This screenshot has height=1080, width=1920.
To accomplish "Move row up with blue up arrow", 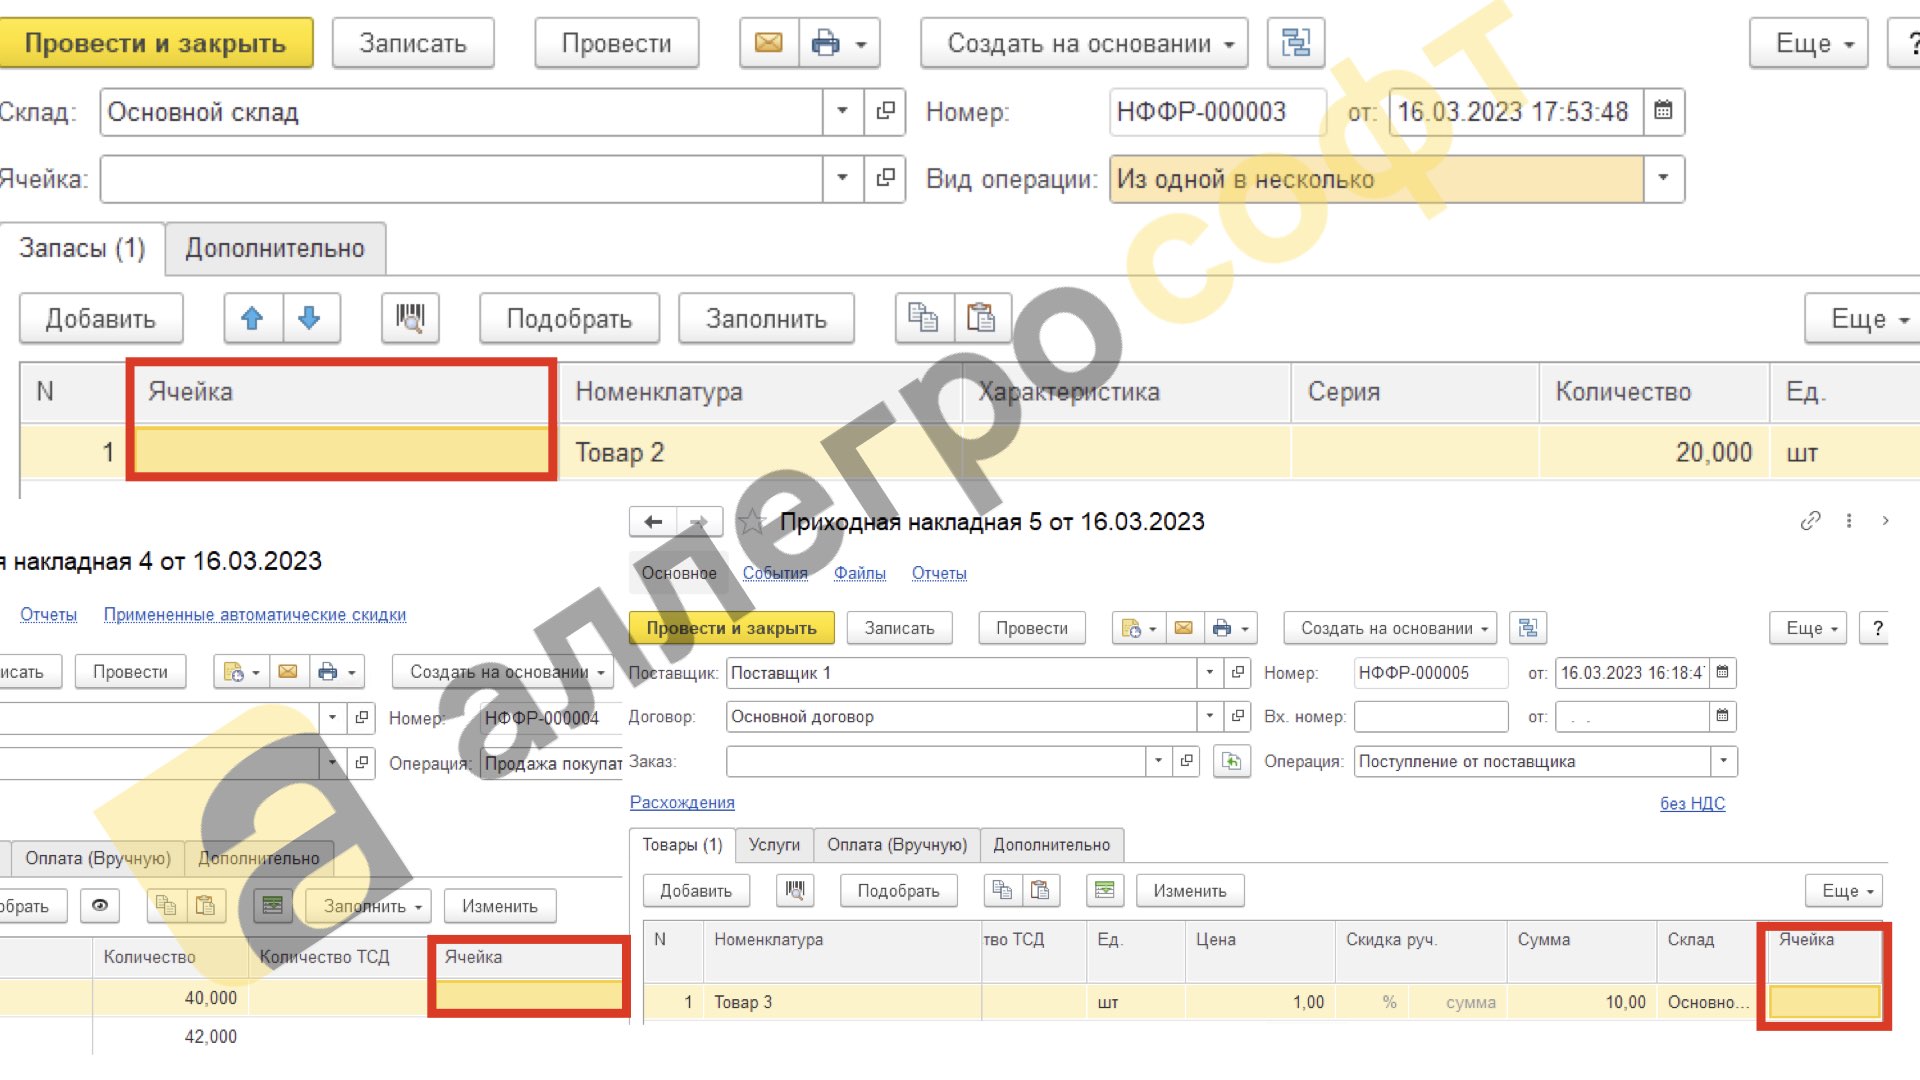I will 252,318.
